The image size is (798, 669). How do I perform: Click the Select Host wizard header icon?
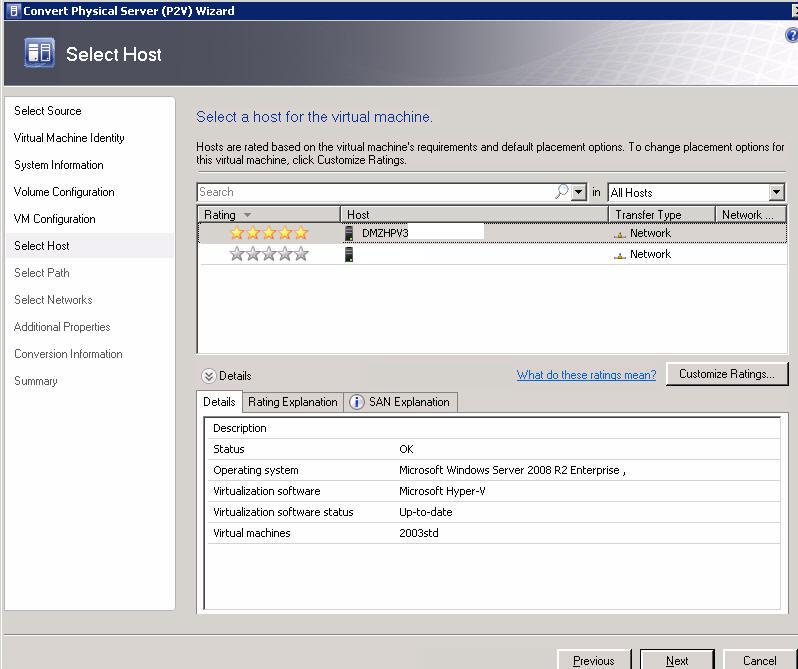point(39,52)
